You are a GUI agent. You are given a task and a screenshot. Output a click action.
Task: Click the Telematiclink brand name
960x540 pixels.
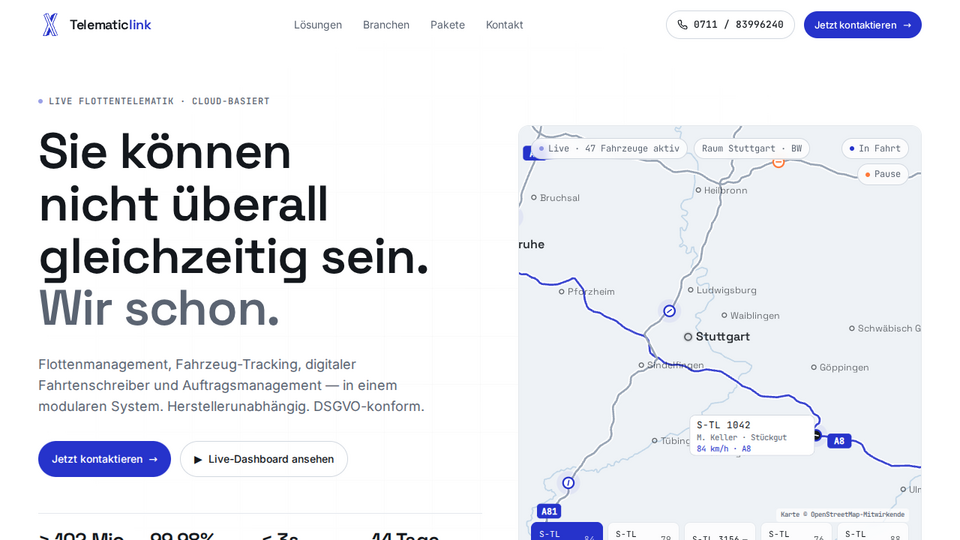click(110, 25)
